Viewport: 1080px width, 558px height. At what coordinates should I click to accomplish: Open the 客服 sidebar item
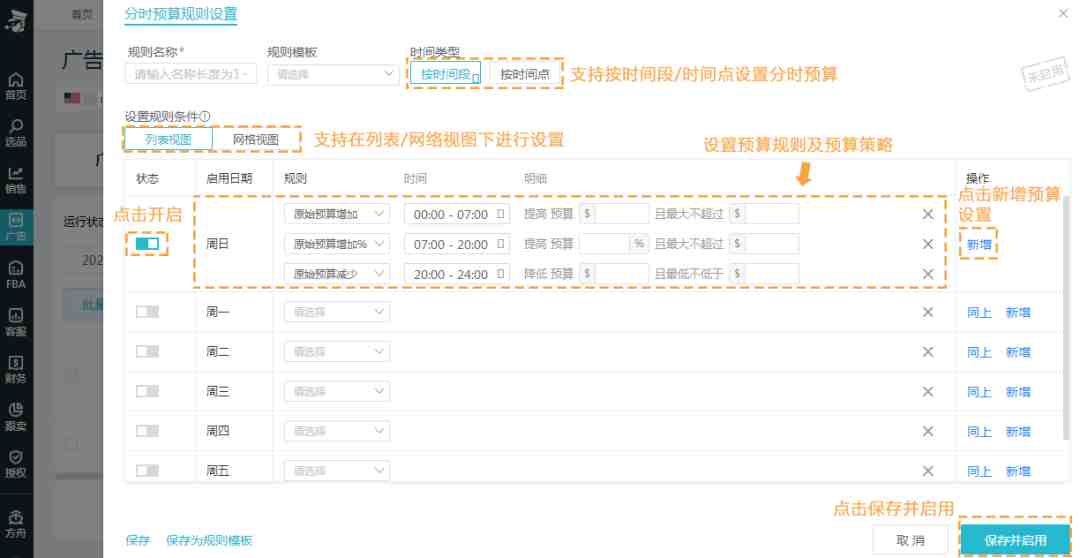15,322
